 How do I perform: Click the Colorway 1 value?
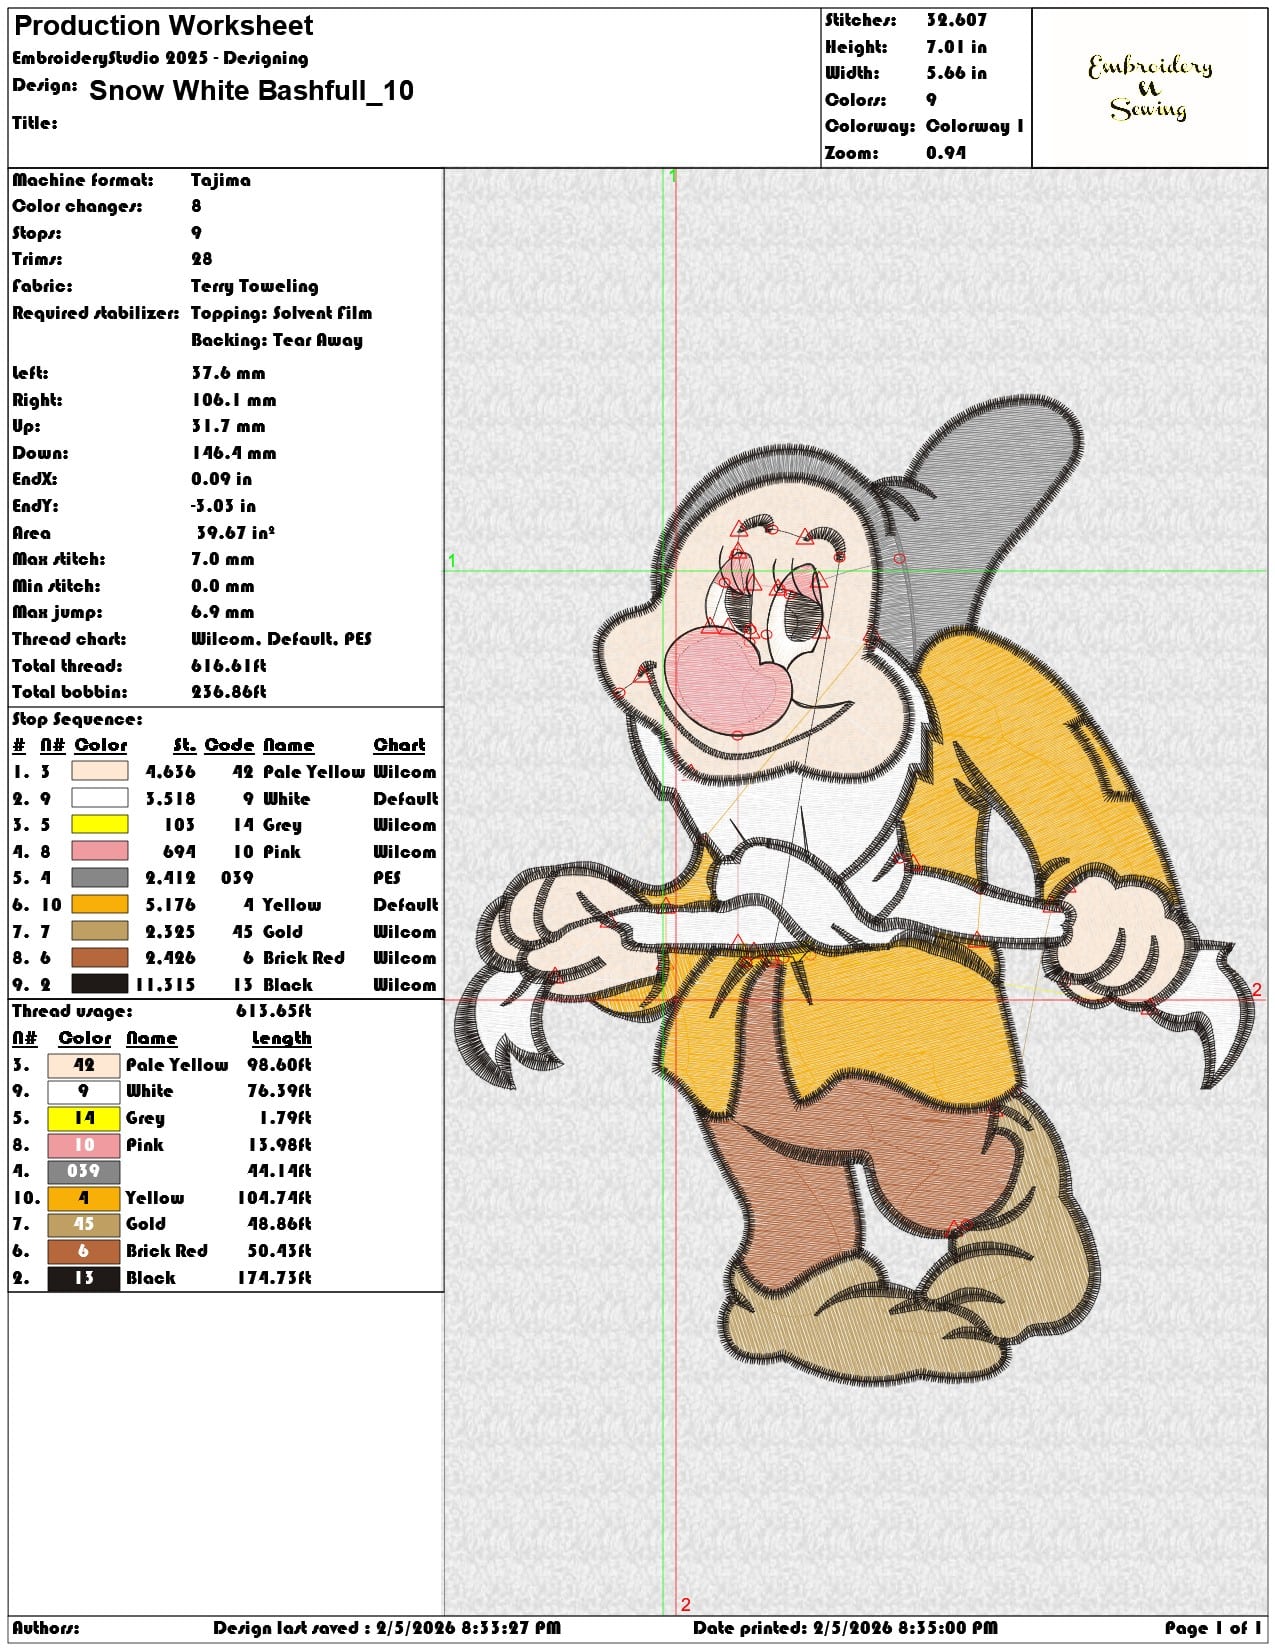[x=975, y=126]
